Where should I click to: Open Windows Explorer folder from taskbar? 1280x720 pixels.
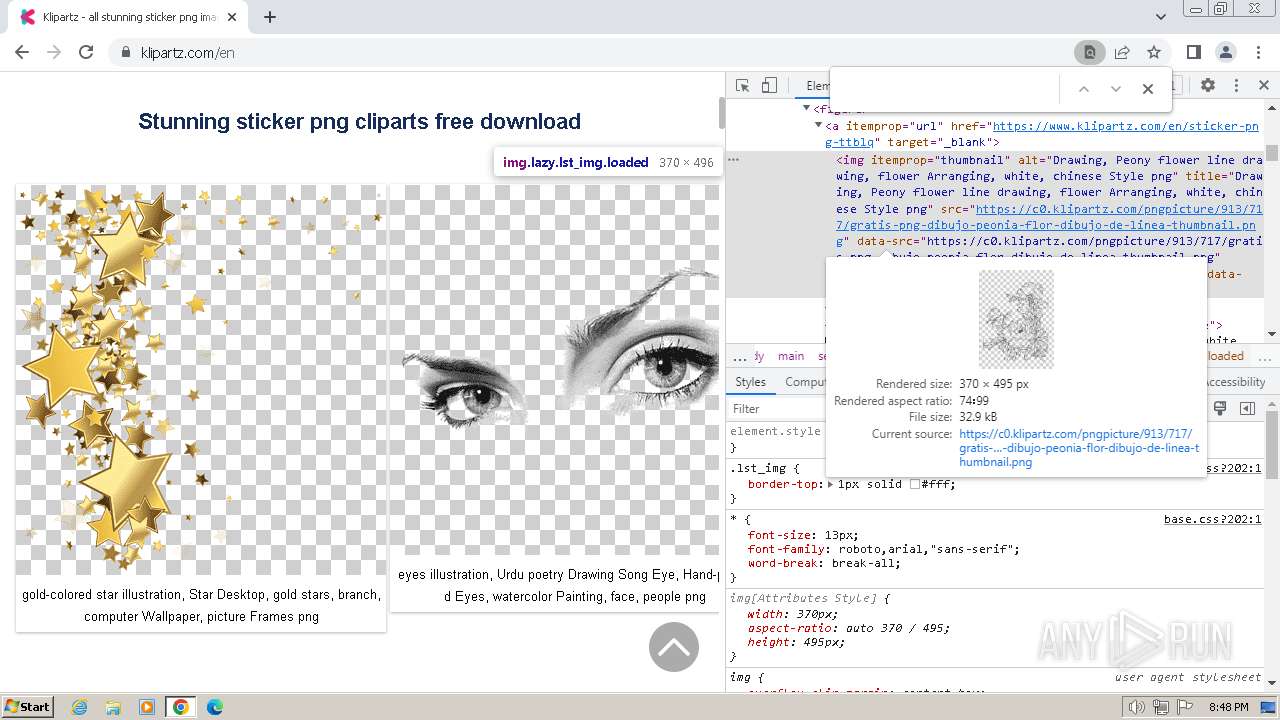[x=113, y=707]
